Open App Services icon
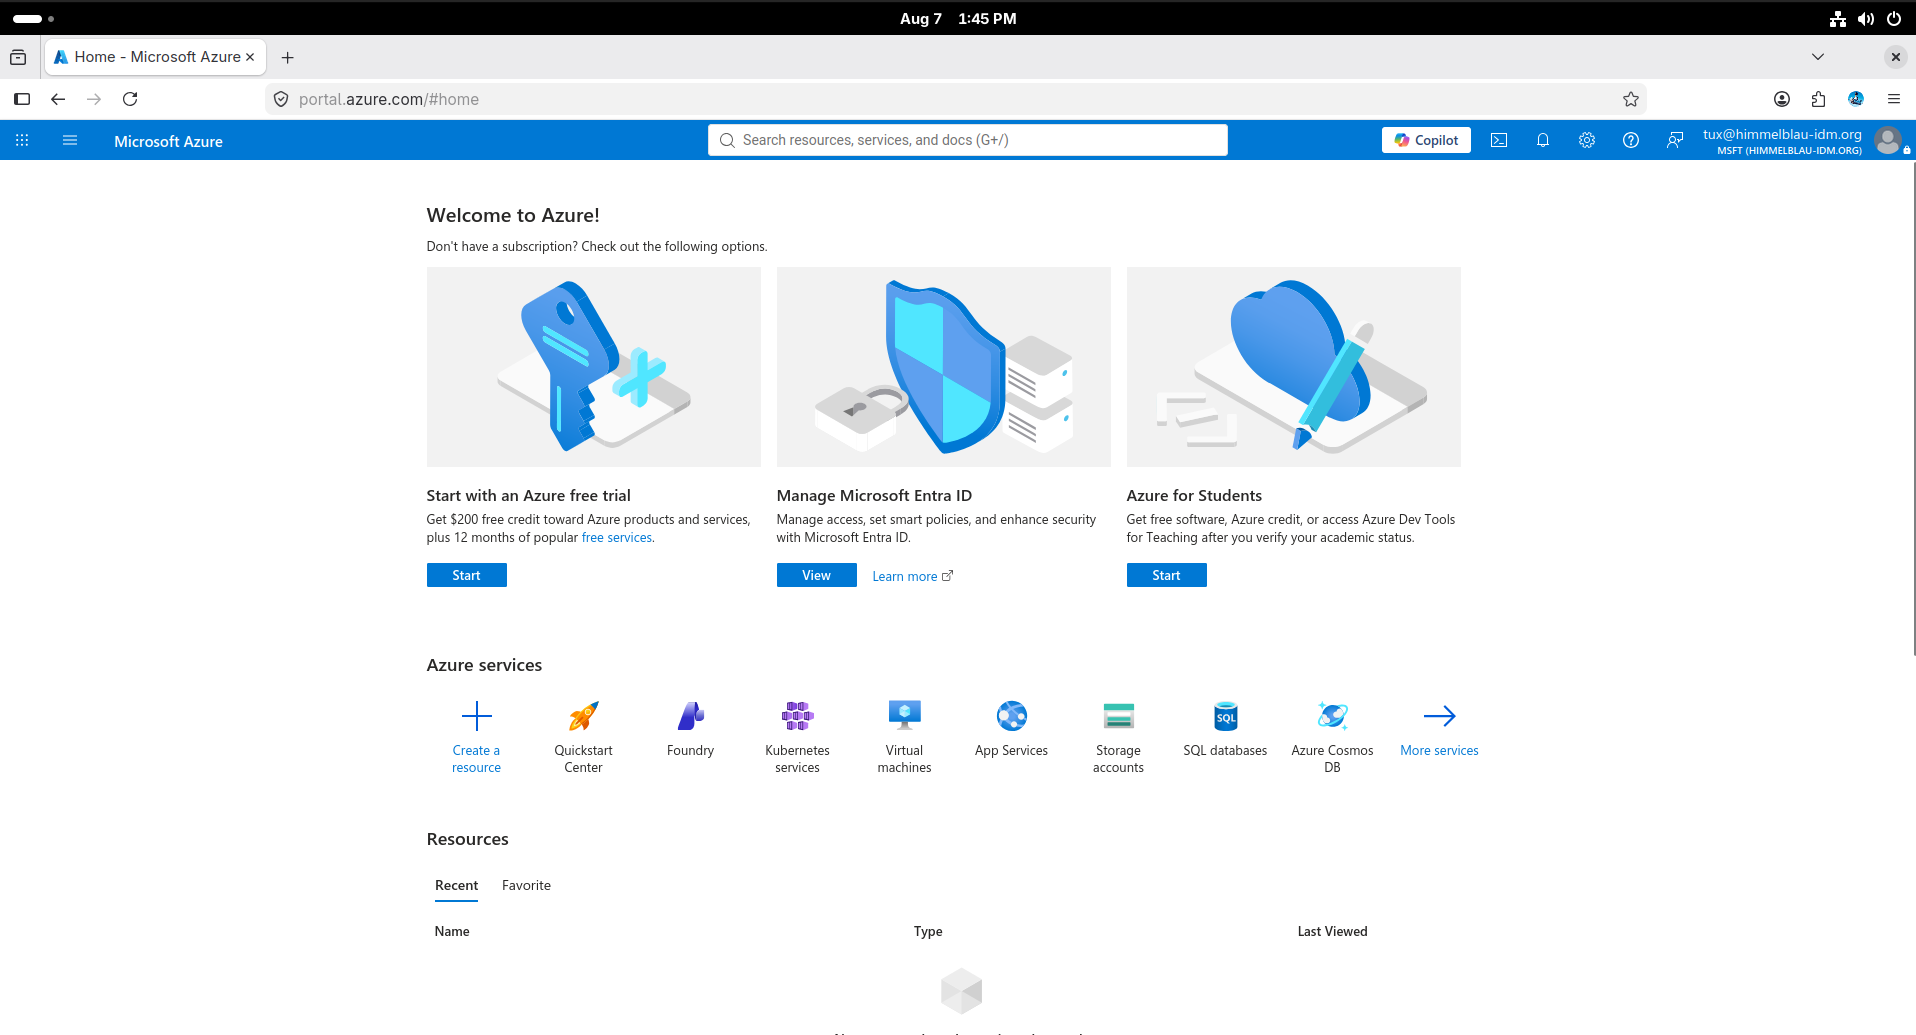 (x=1012, y=716)
